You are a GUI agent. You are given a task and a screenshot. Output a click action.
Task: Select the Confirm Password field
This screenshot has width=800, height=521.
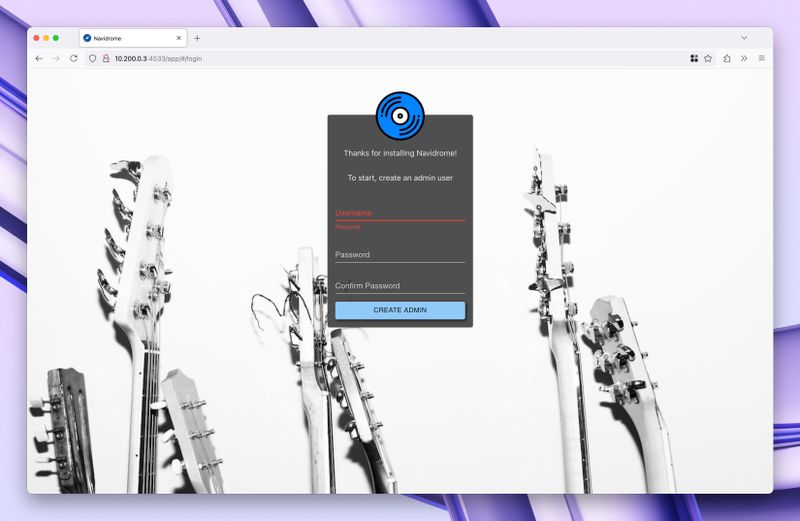pyautogui.click(x=400, y=286)
